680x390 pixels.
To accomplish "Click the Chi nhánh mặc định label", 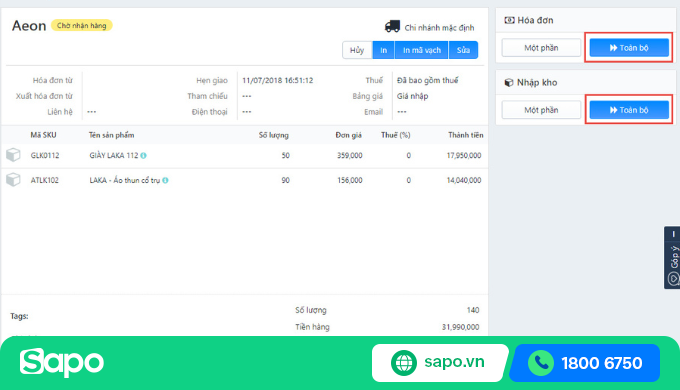I will point(439,28).
